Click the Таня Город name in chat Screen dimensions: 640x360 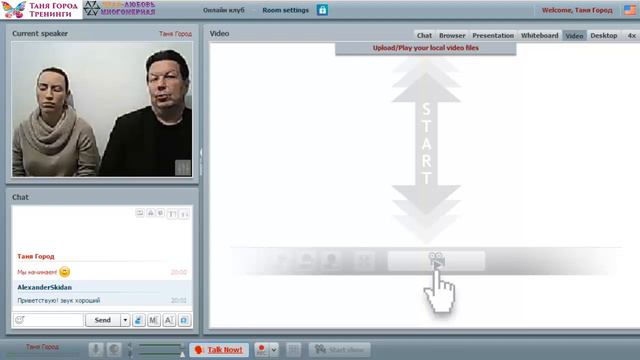(x=36, y=256)
